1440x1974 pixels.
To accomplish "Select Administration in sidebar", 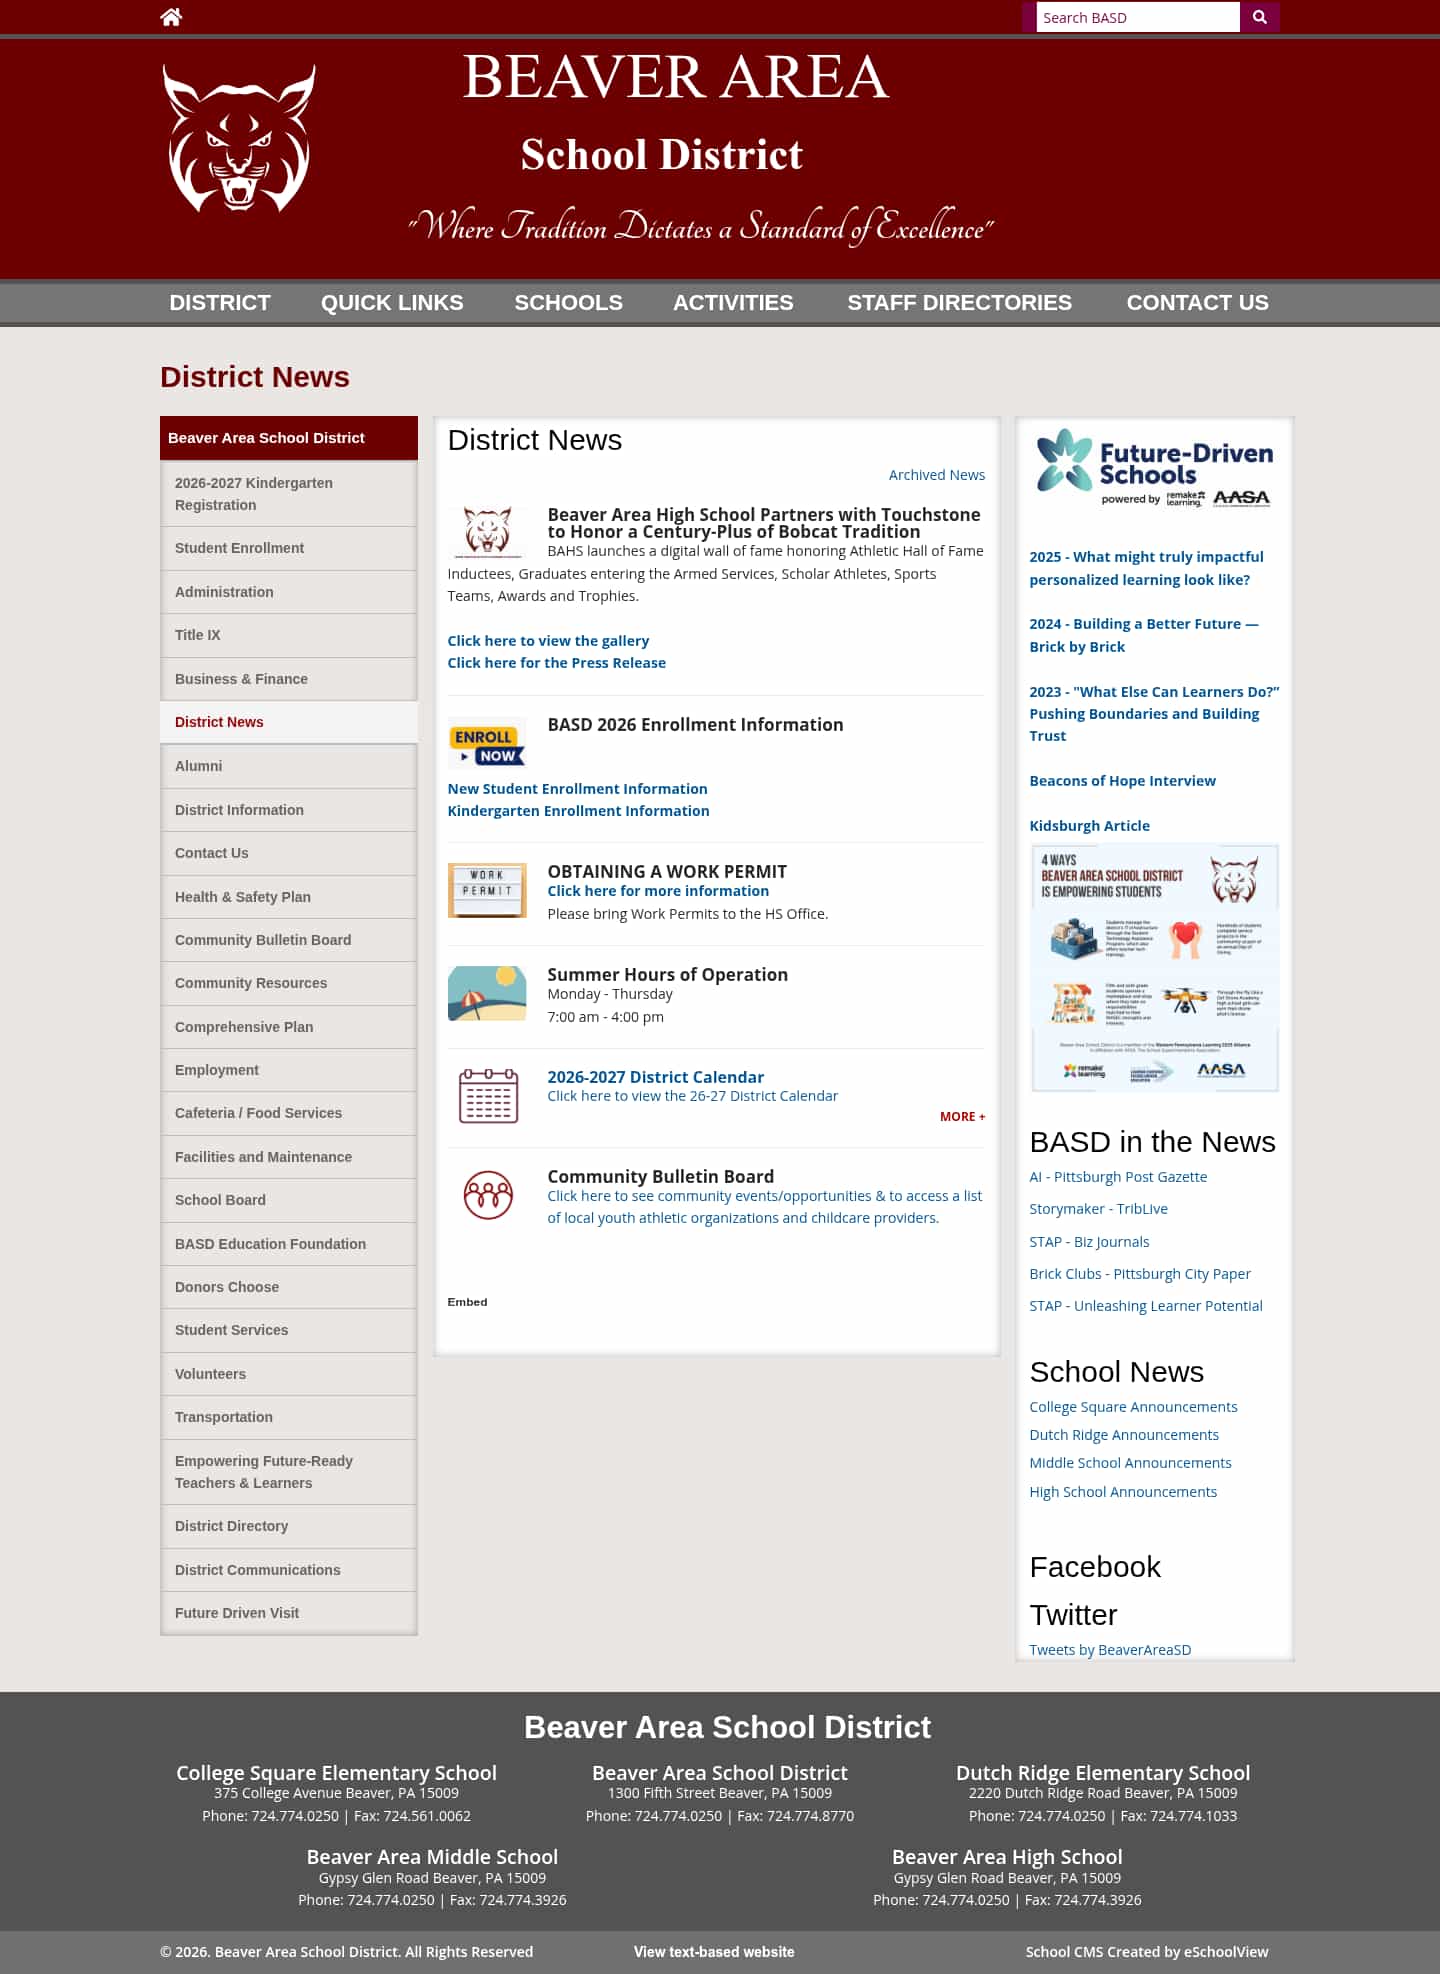I will coord(289,592).
